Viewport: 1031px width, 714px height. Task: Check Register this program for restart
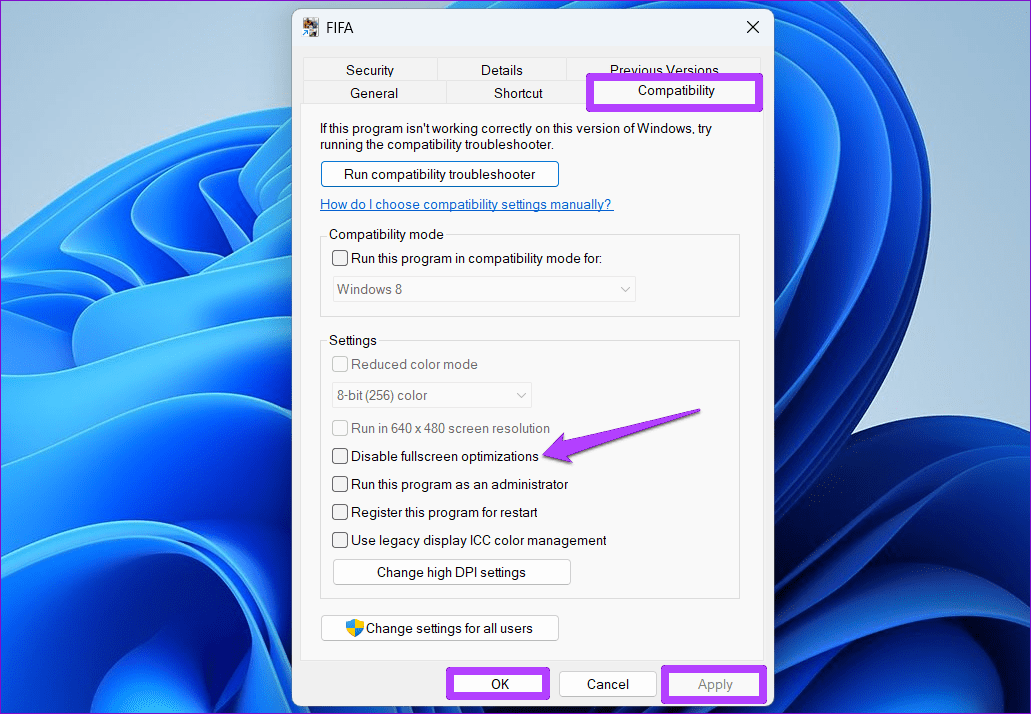point(339,512)
